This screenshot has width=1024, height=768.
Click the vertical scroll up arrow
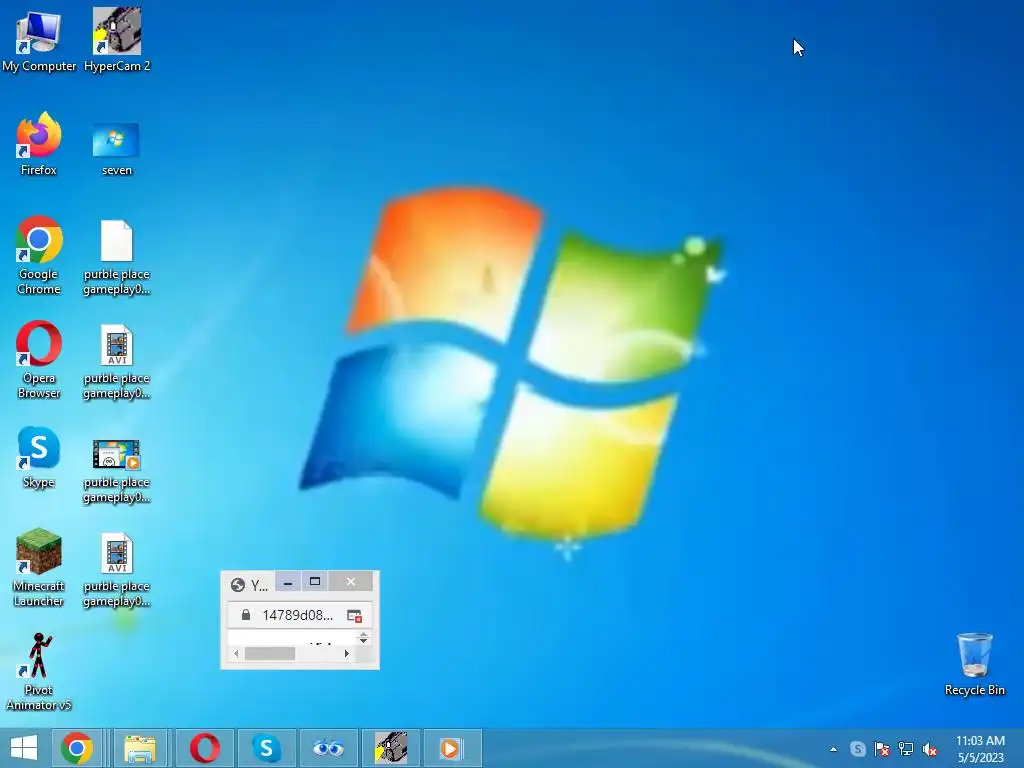pyautogui.click(x=364, y=634)
